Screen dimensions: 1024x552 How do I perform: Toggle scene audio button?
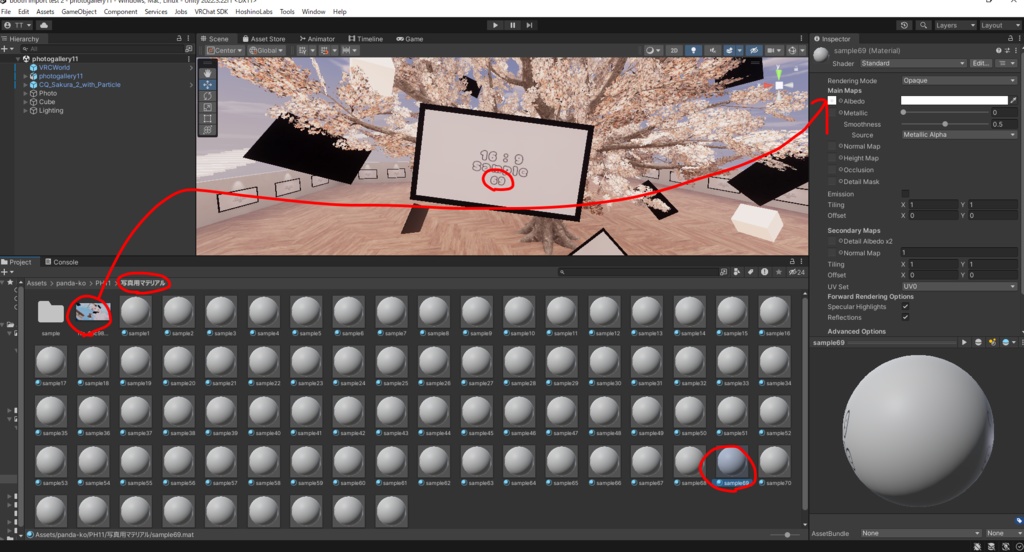point(712,50)
